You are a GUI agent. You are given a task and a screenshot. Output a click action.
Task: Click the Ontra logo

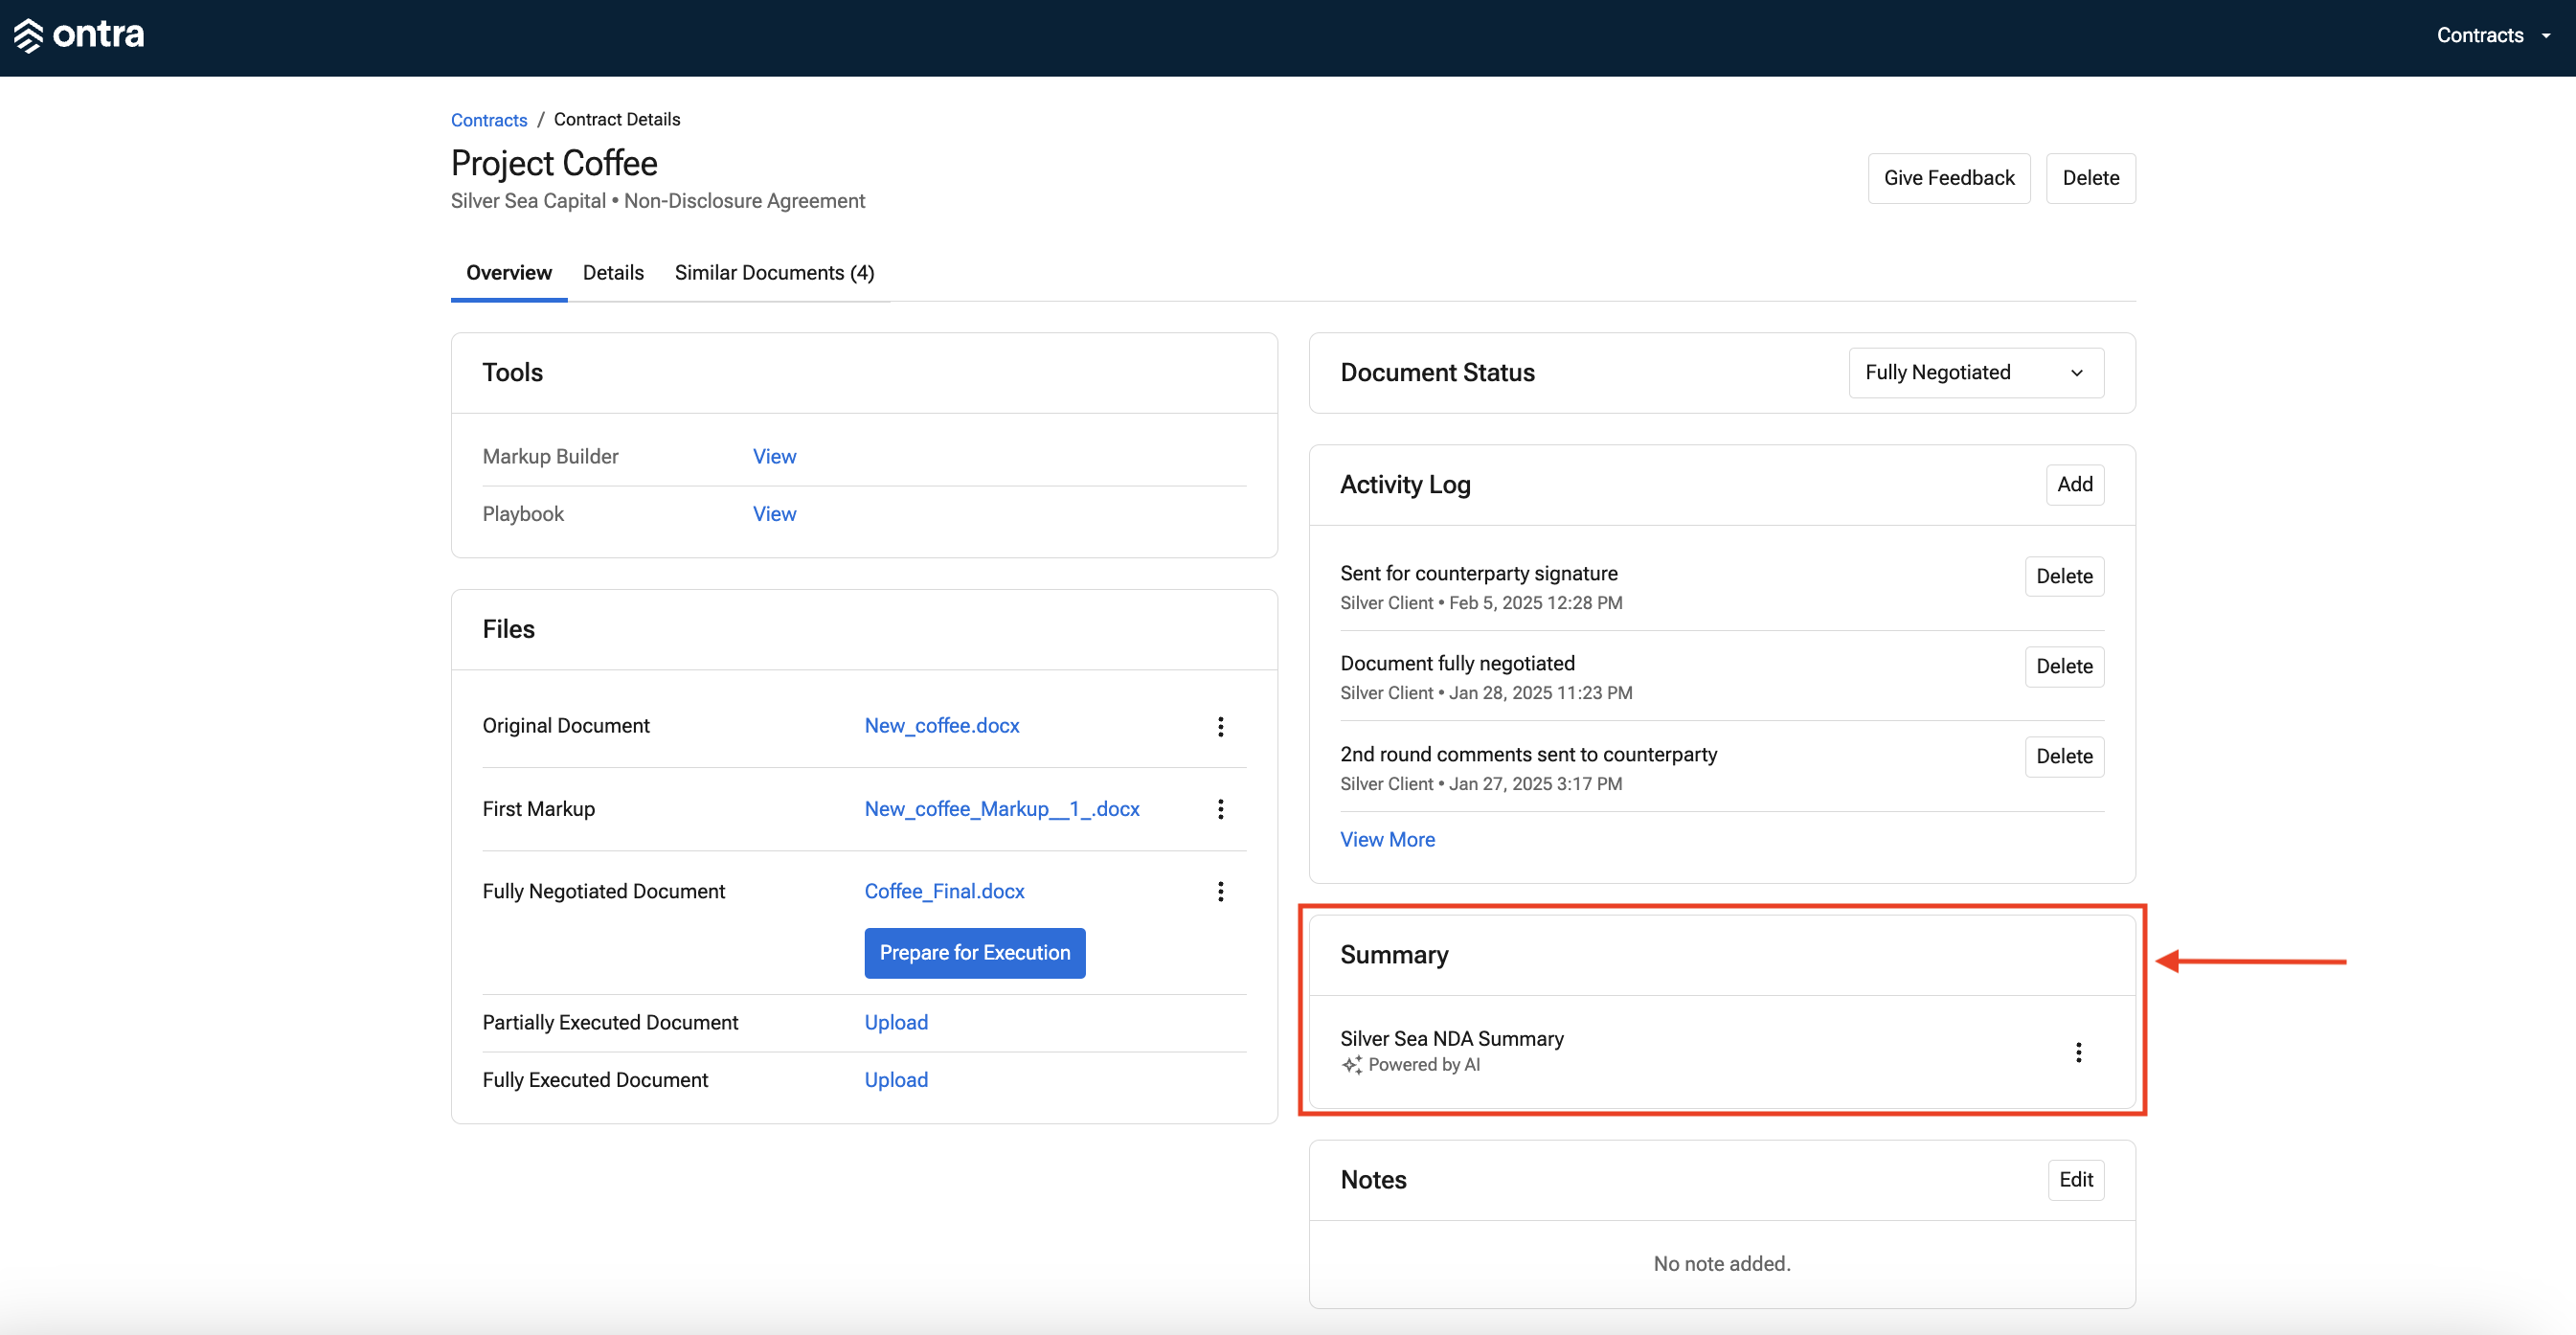[x=79, y=35]
